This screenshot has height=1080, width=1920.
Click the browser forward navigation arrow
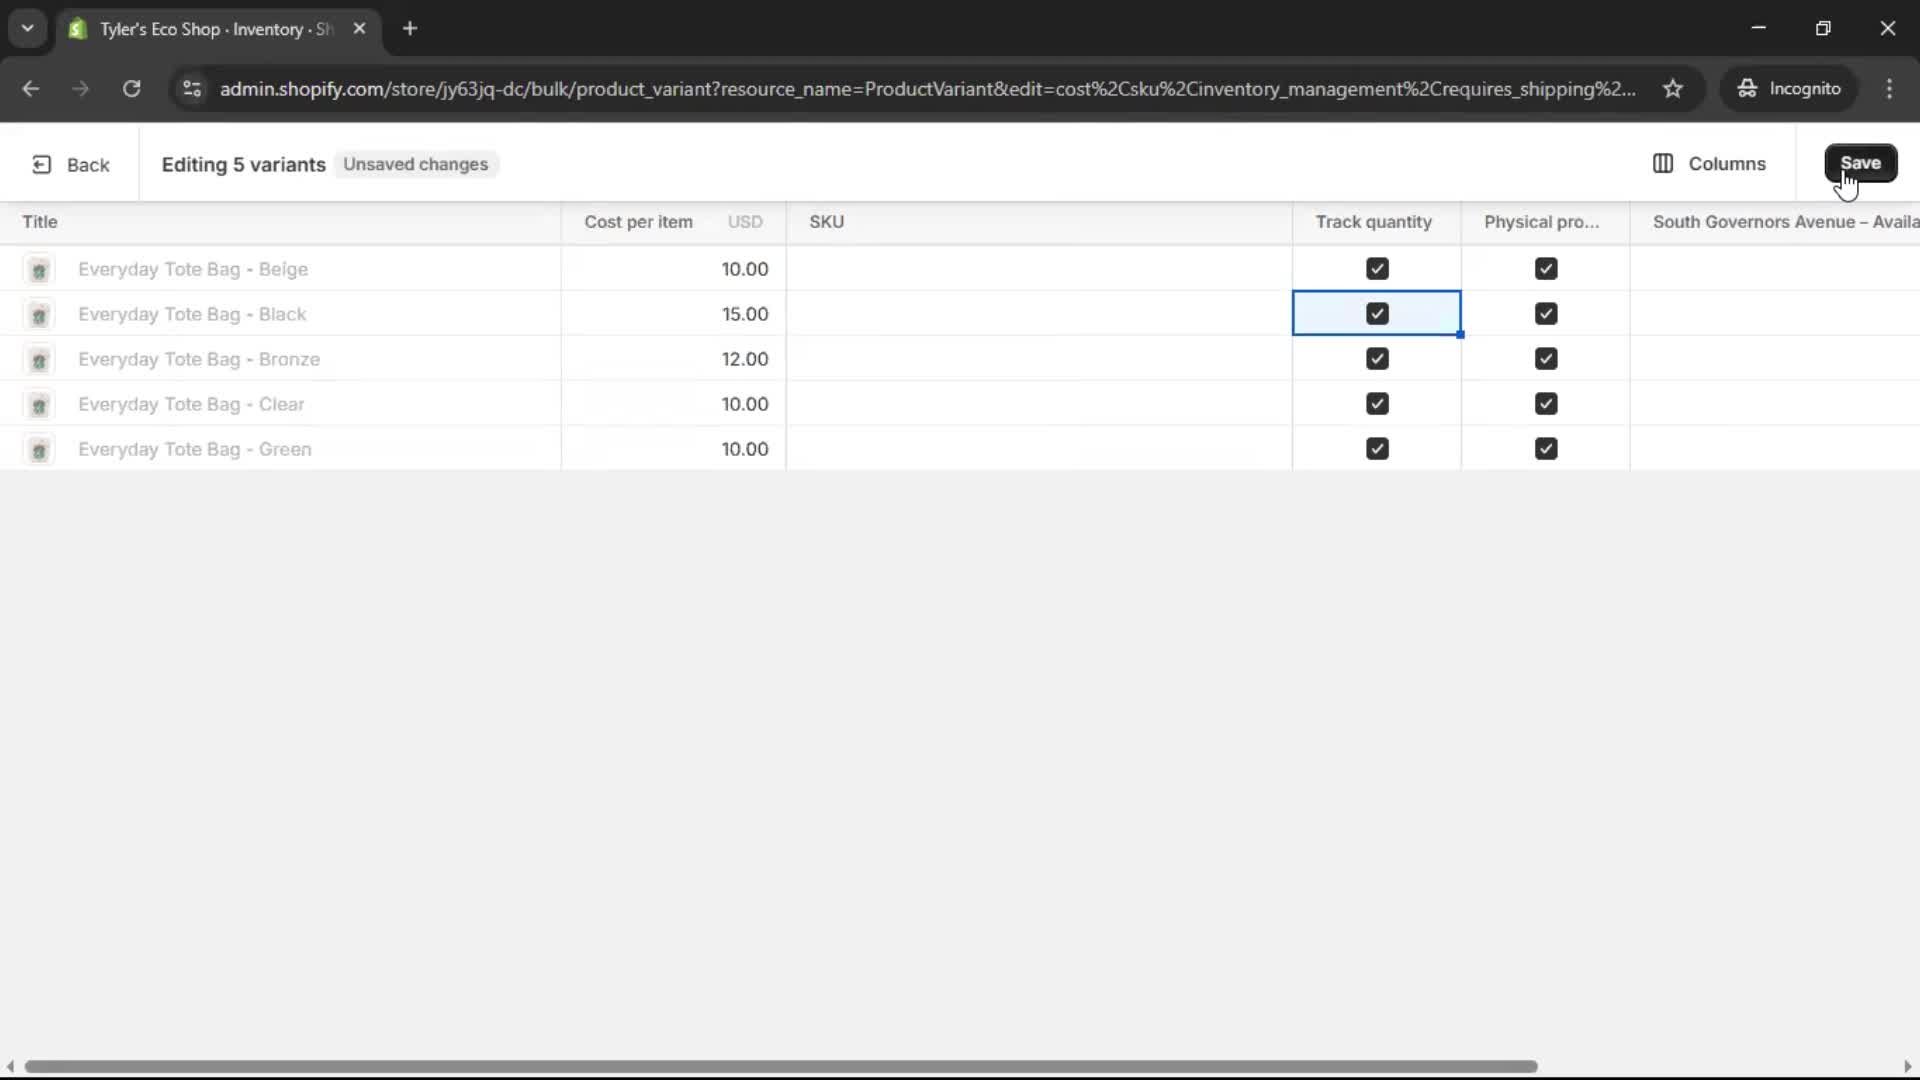pos(80,89)
